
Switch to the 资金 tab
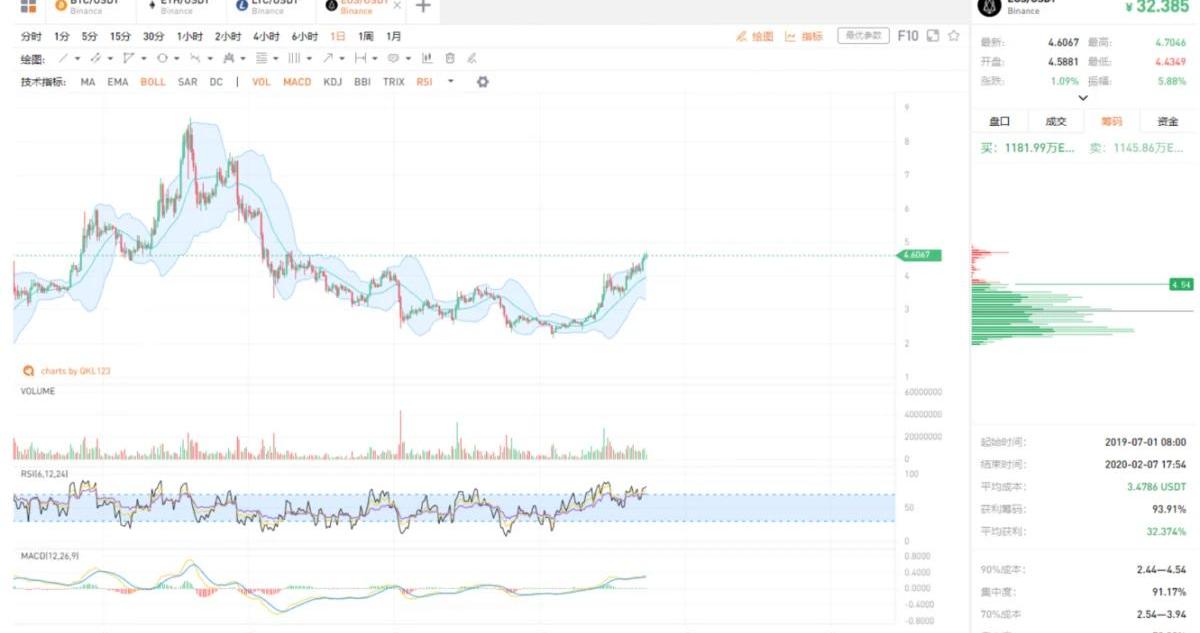click(x=1167, y=122)
